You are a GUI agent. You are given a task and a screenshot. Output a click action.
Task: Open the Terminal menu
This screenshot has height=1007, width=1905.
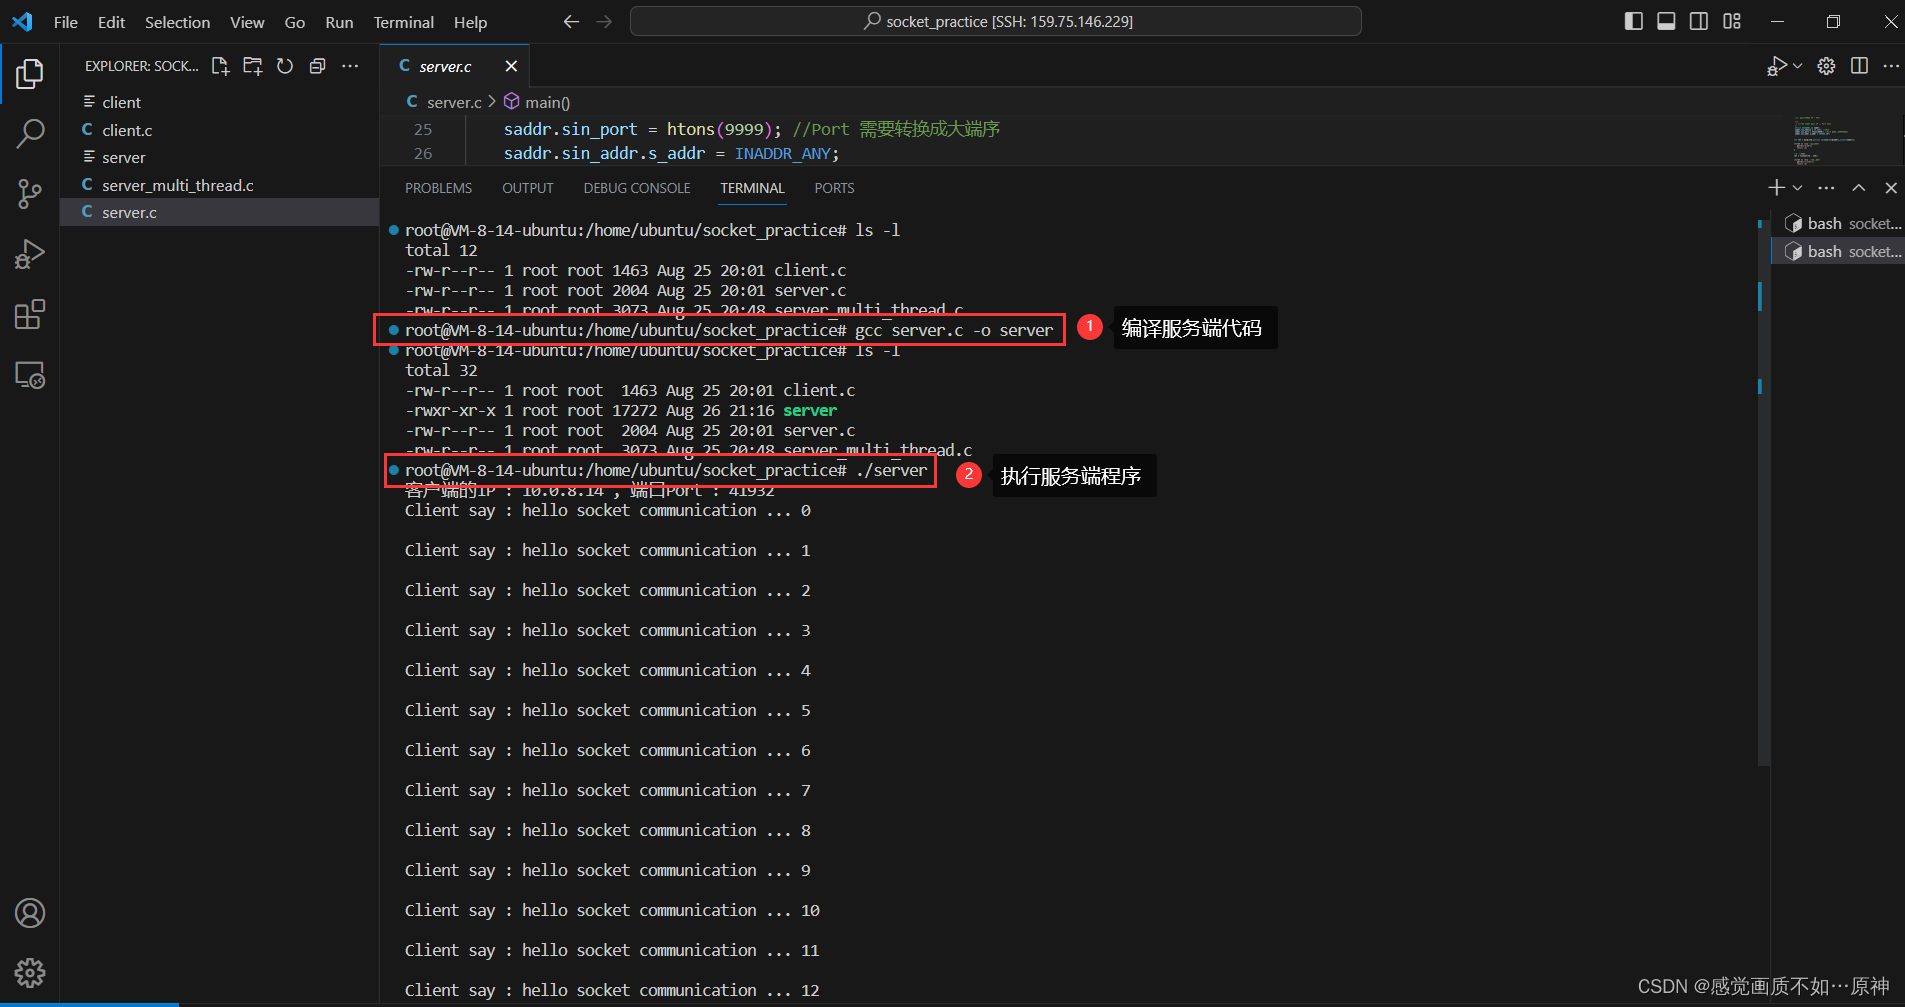coord(403,22)
